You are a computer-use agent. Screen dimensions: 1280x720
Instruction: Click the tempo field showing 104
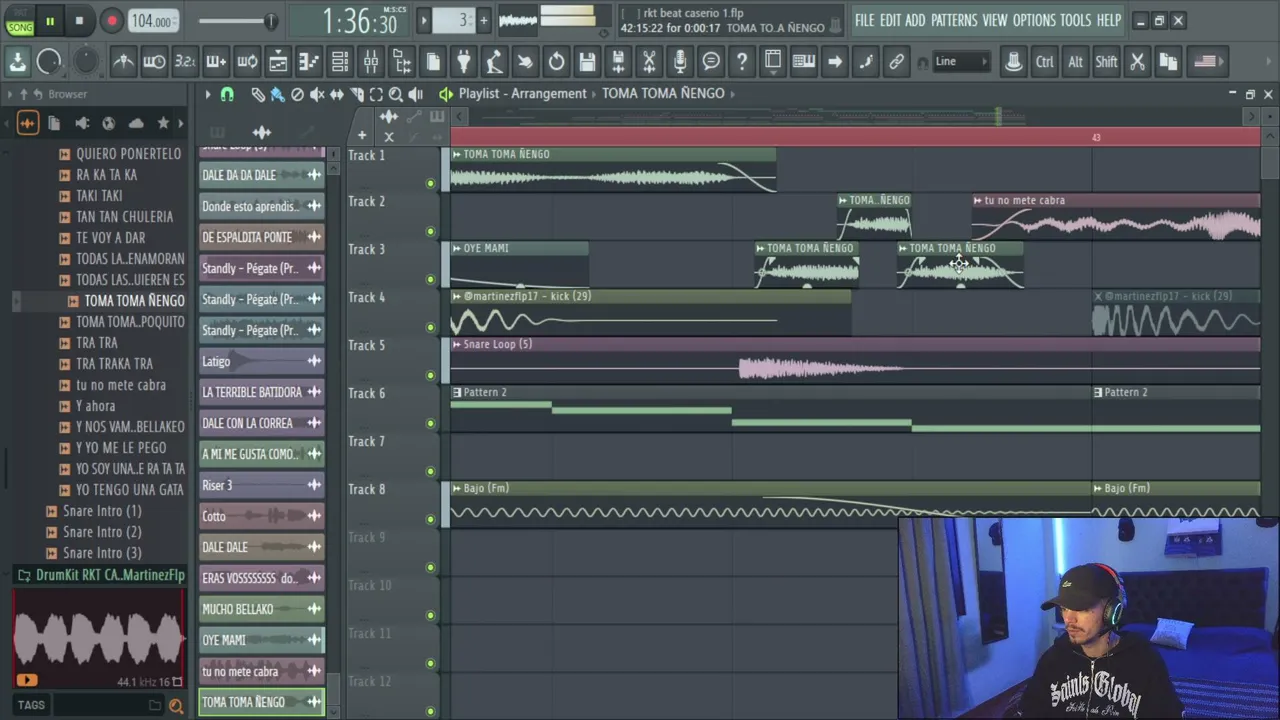153,21
